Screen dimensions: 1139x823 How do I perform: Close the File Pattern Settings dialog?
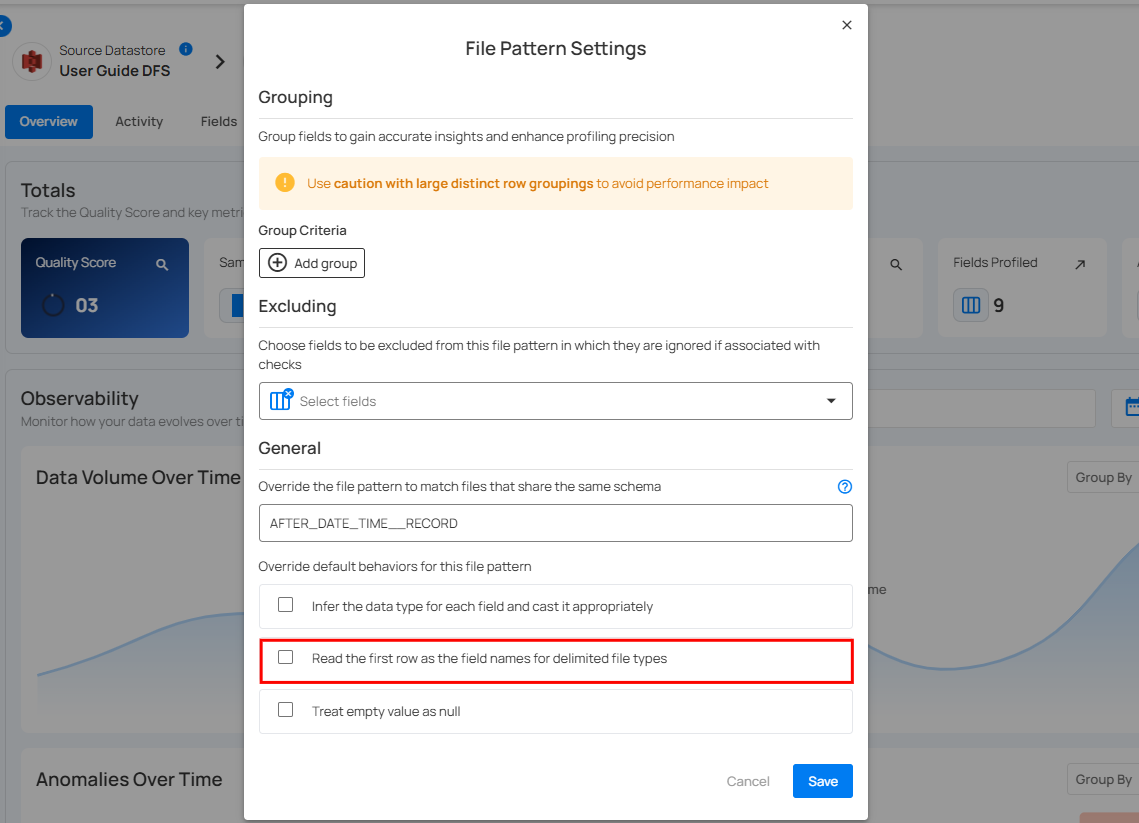point(847,25)
